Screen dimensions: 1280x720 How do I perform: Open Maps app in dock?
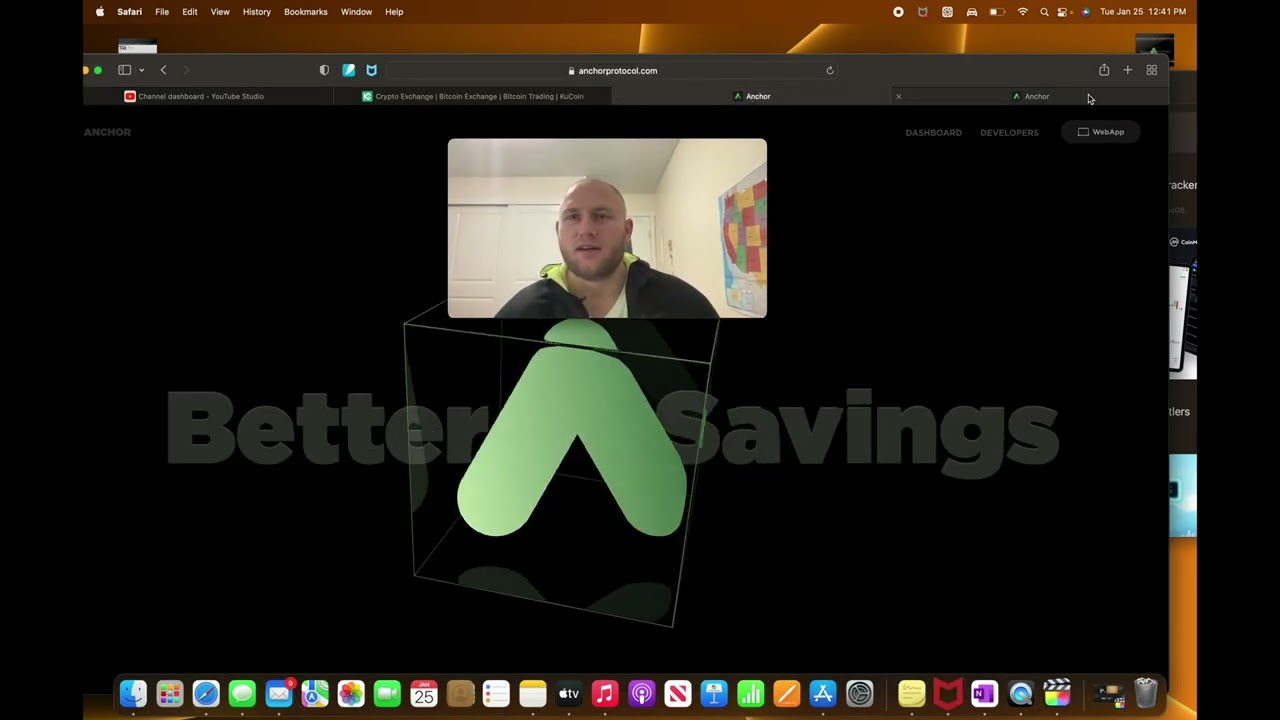pos(315,694)
